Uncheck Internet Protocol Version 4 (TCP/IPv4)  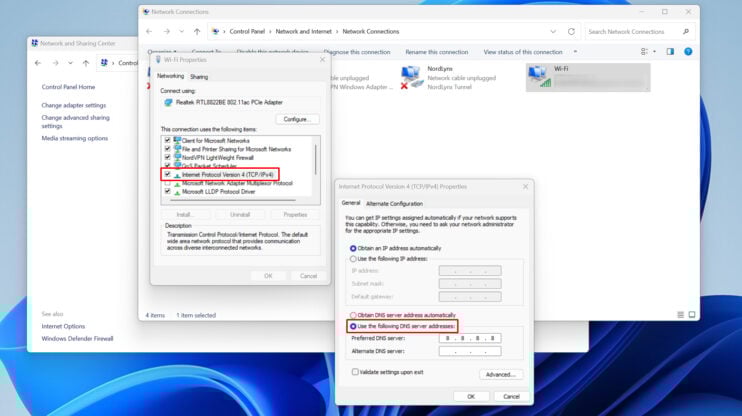168,174
